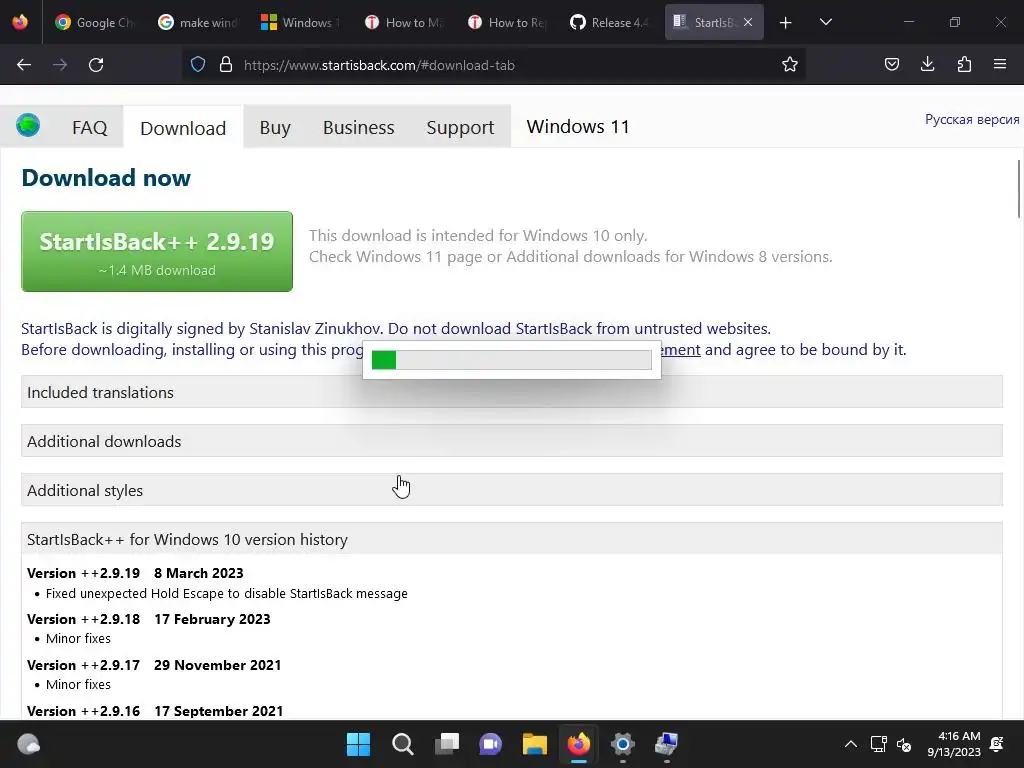Open the Chat taskbar icon
The width and height of the screenshot is (1024, 768).
tap(490, 744)
